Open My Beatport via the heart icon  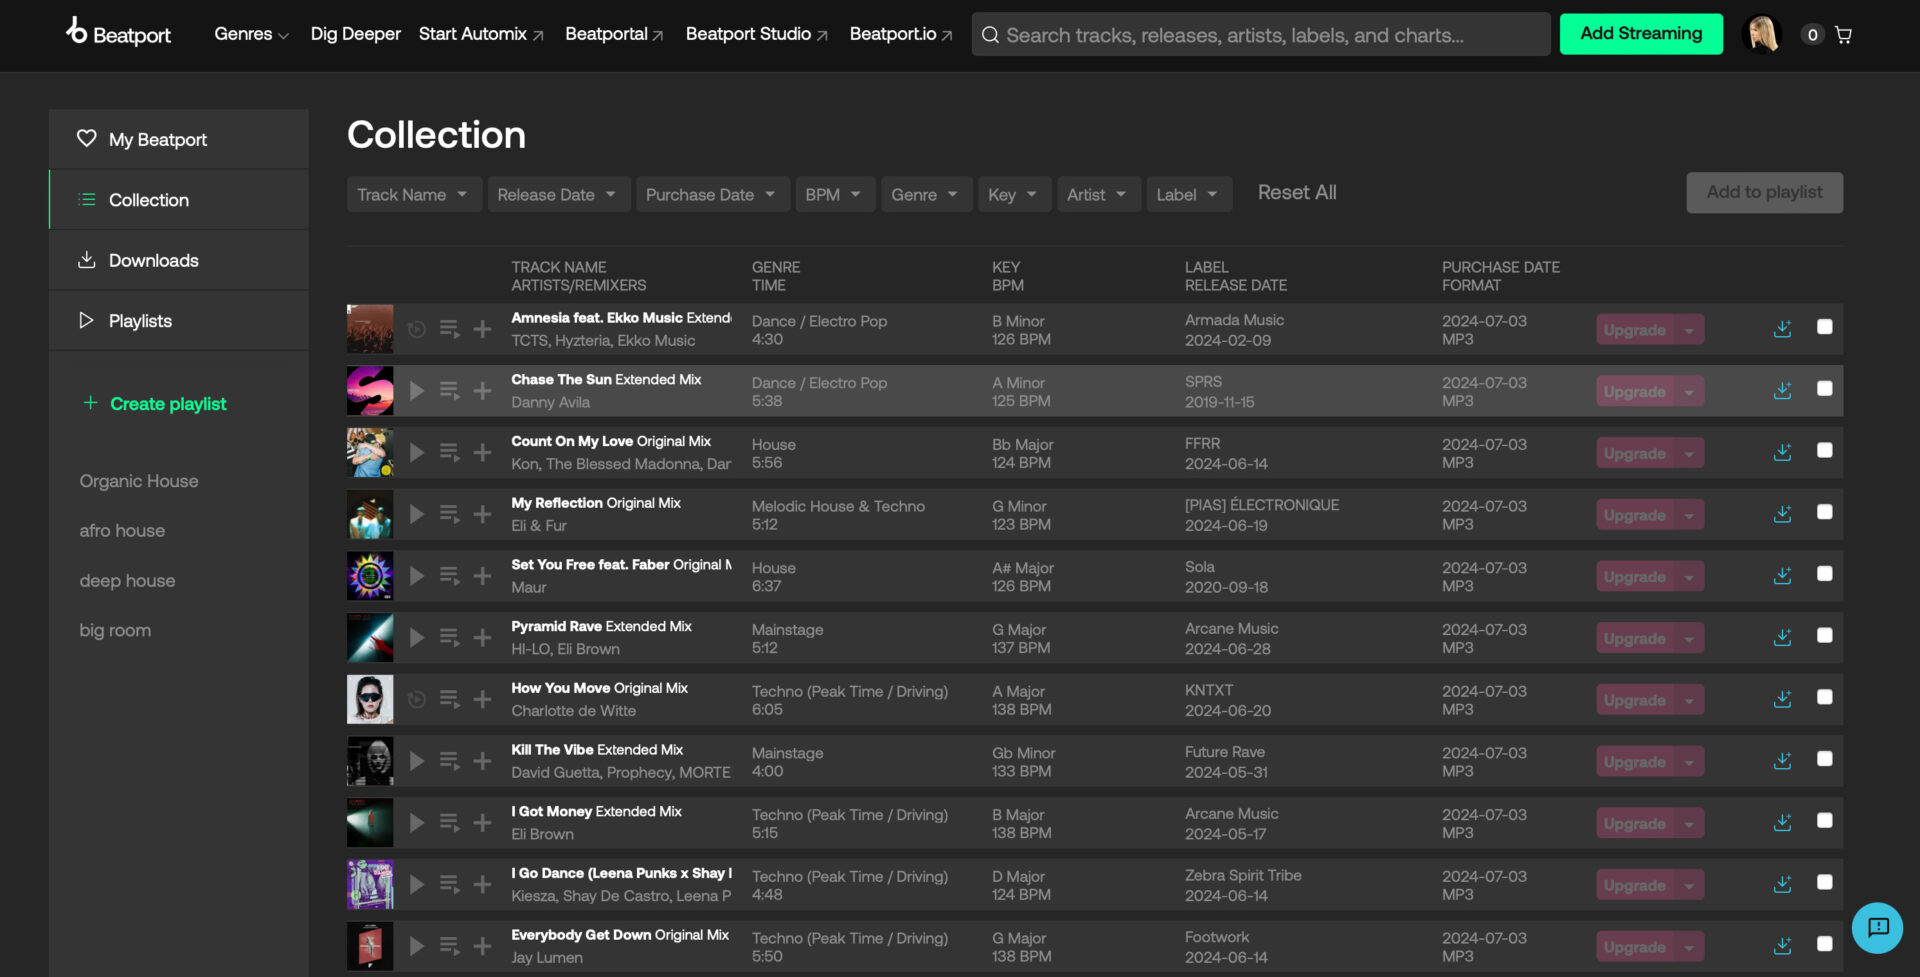(x=87, y=139)
